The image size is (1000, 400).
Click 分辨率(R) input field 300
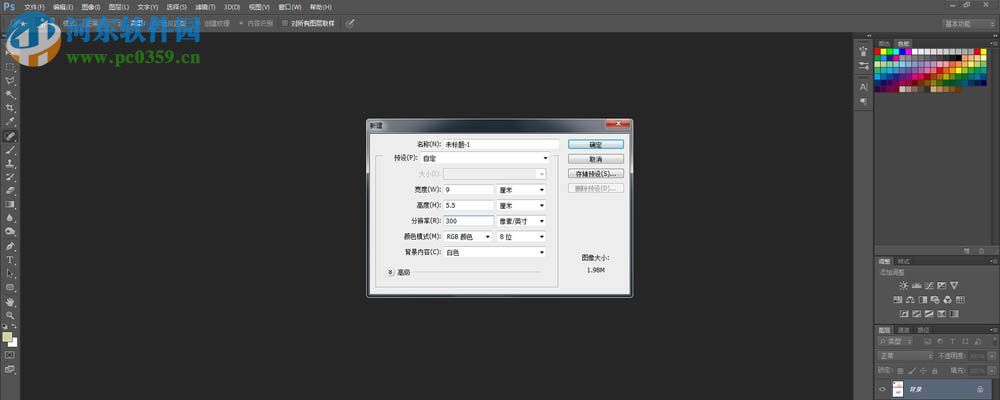point(468,221)
